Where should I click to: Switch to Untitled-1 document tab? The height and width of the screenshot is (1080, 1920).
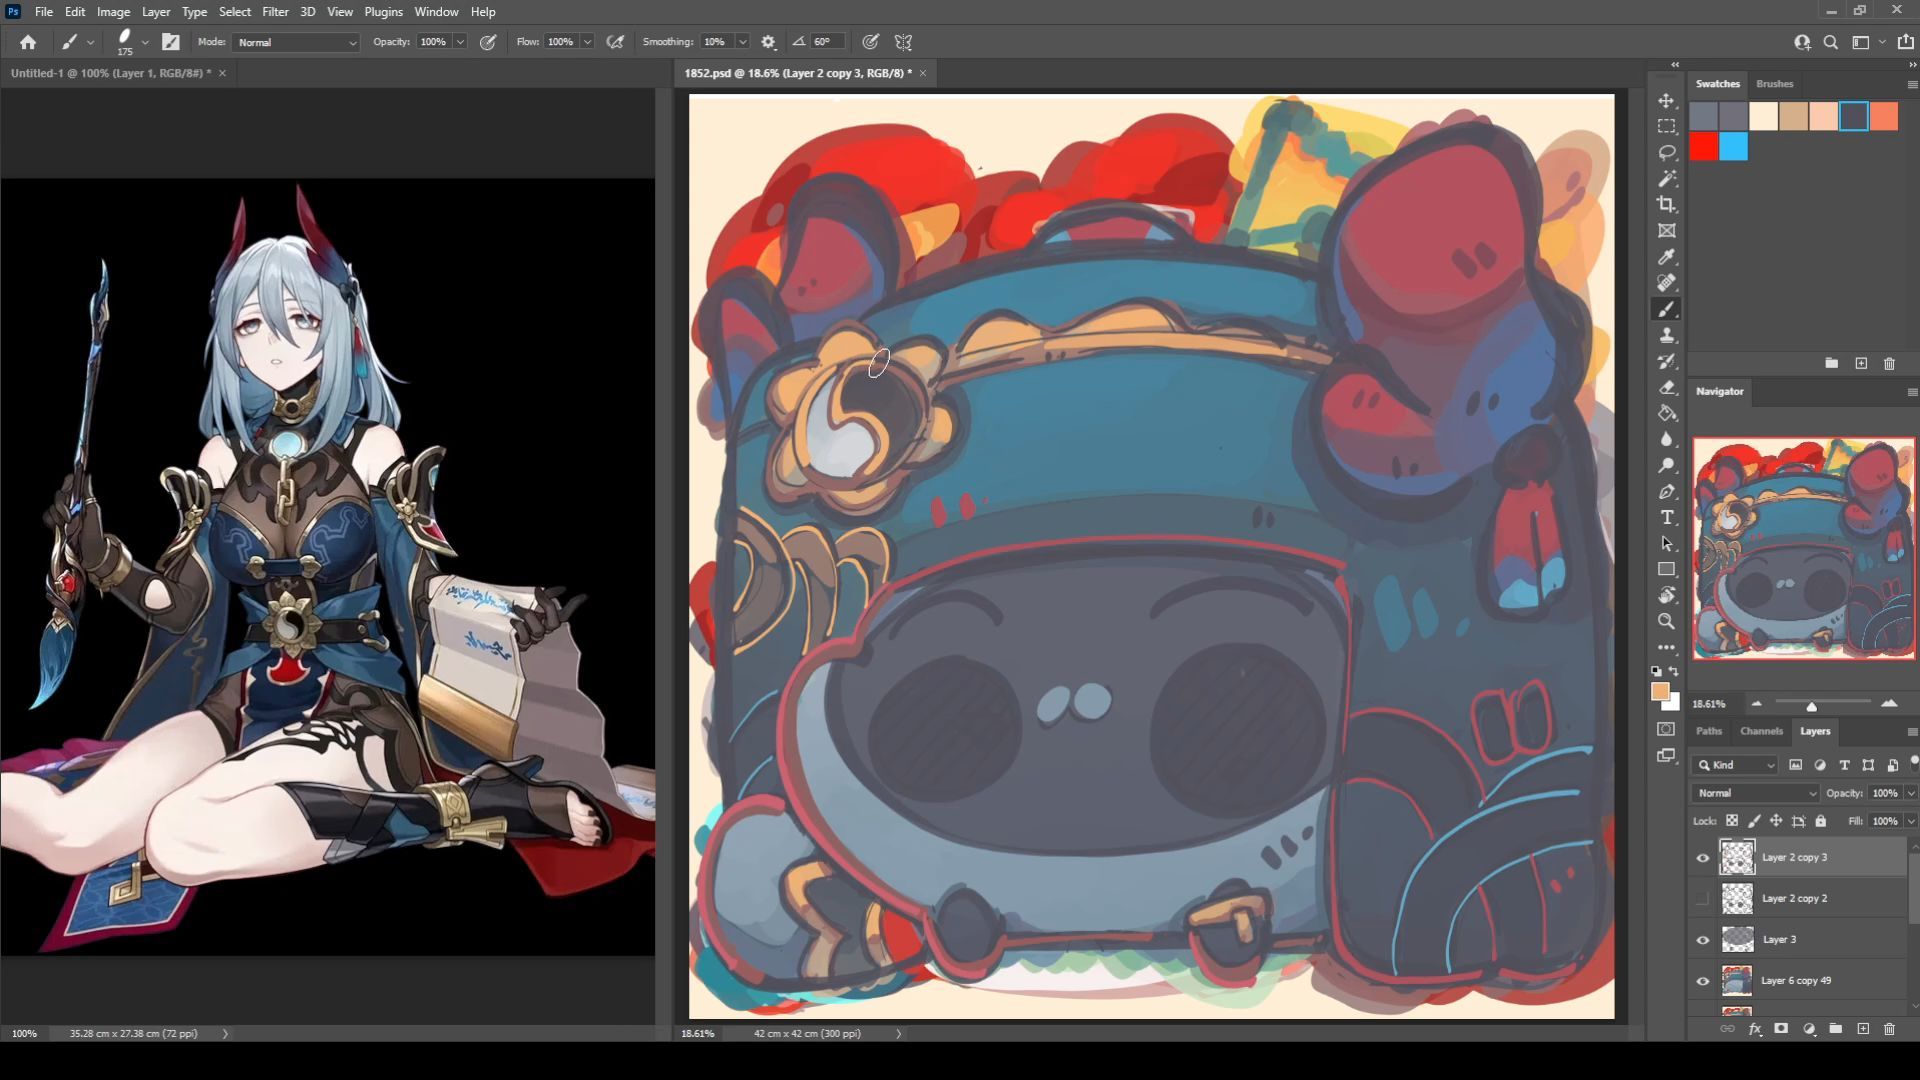coord(110,73)
